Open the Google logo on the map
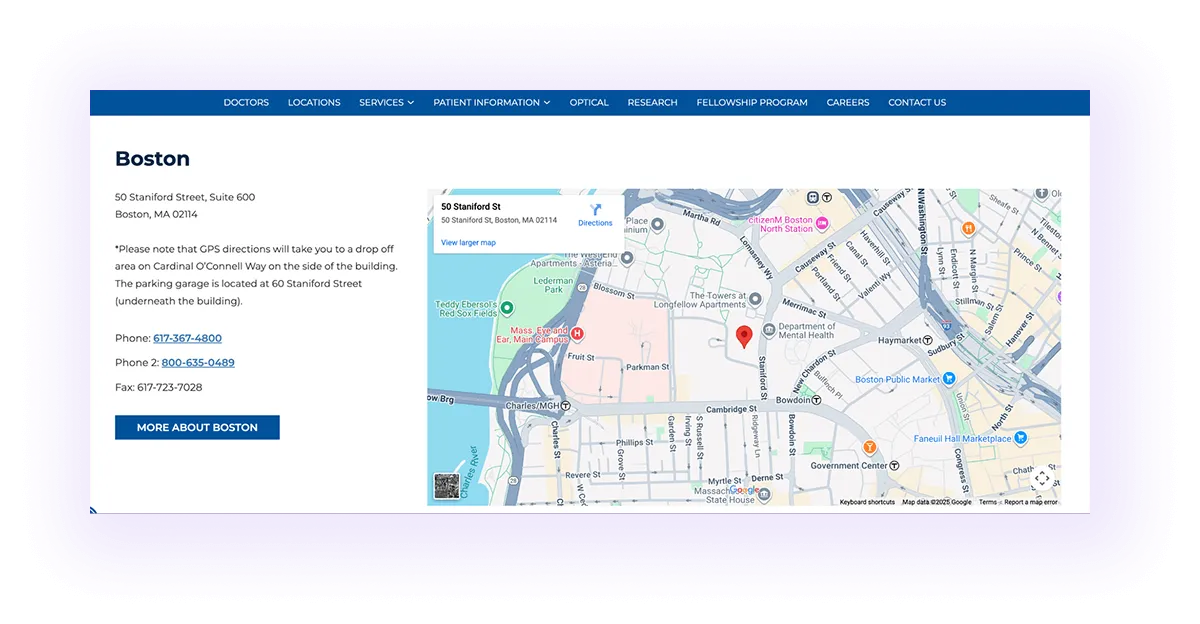 pos(746,491)
